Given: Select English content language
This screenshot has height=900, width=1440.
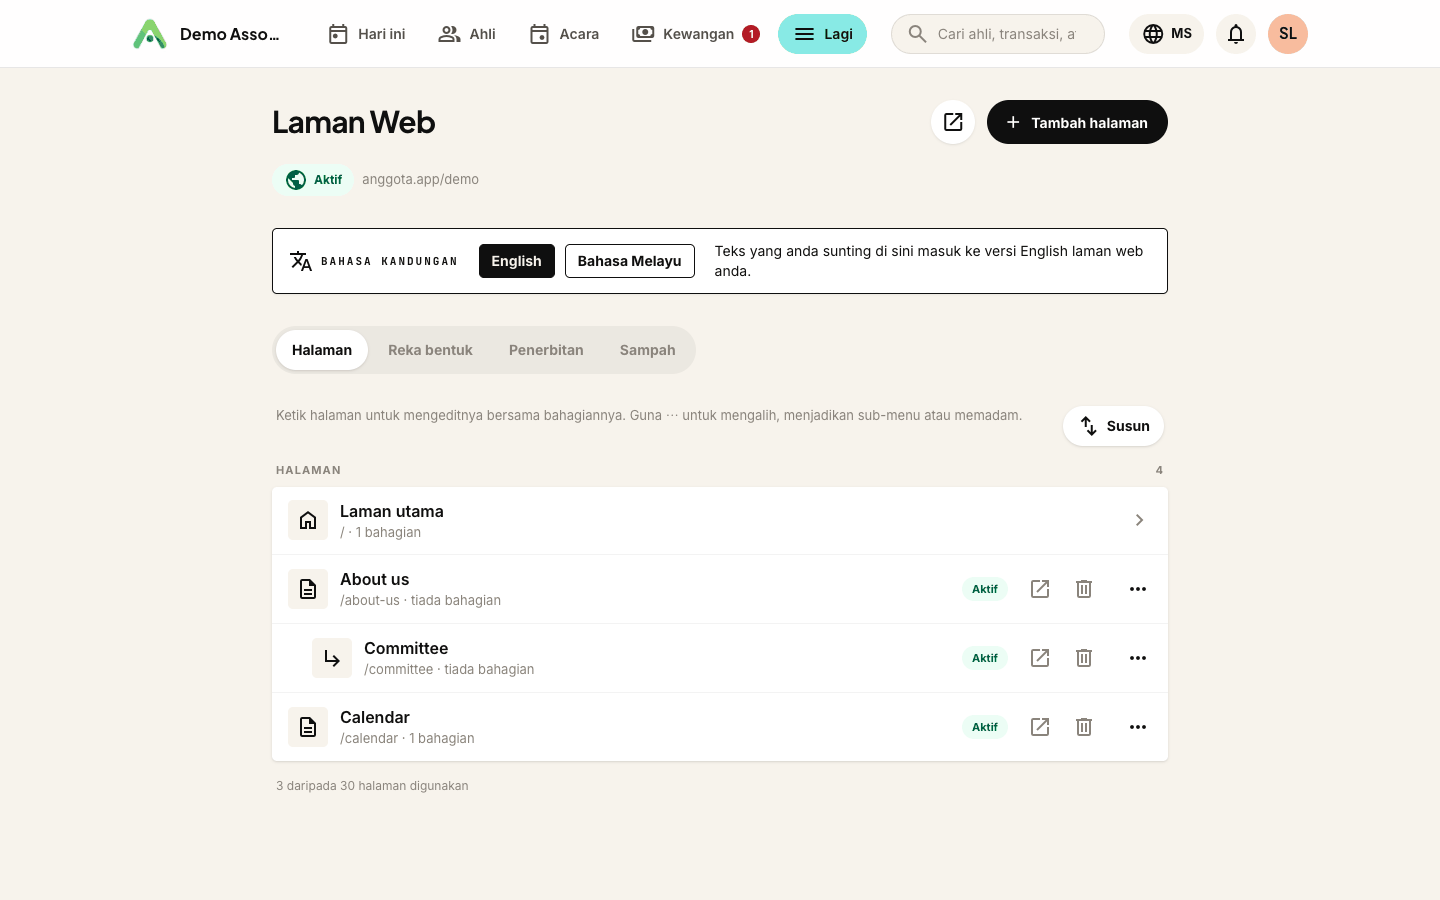Looking at the screenshot, I should (x=516, y=261).
